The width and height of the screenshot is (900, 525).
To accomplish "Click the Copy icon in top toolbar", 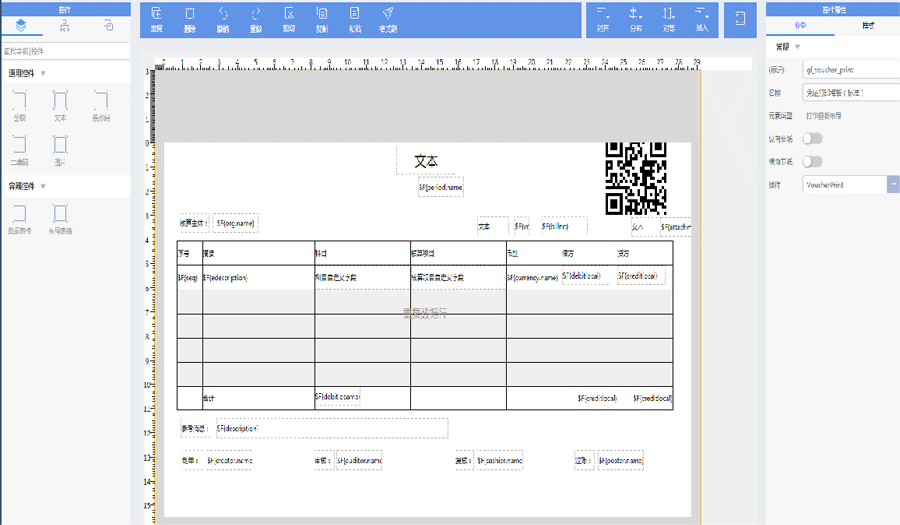I will tap(322, 19).
